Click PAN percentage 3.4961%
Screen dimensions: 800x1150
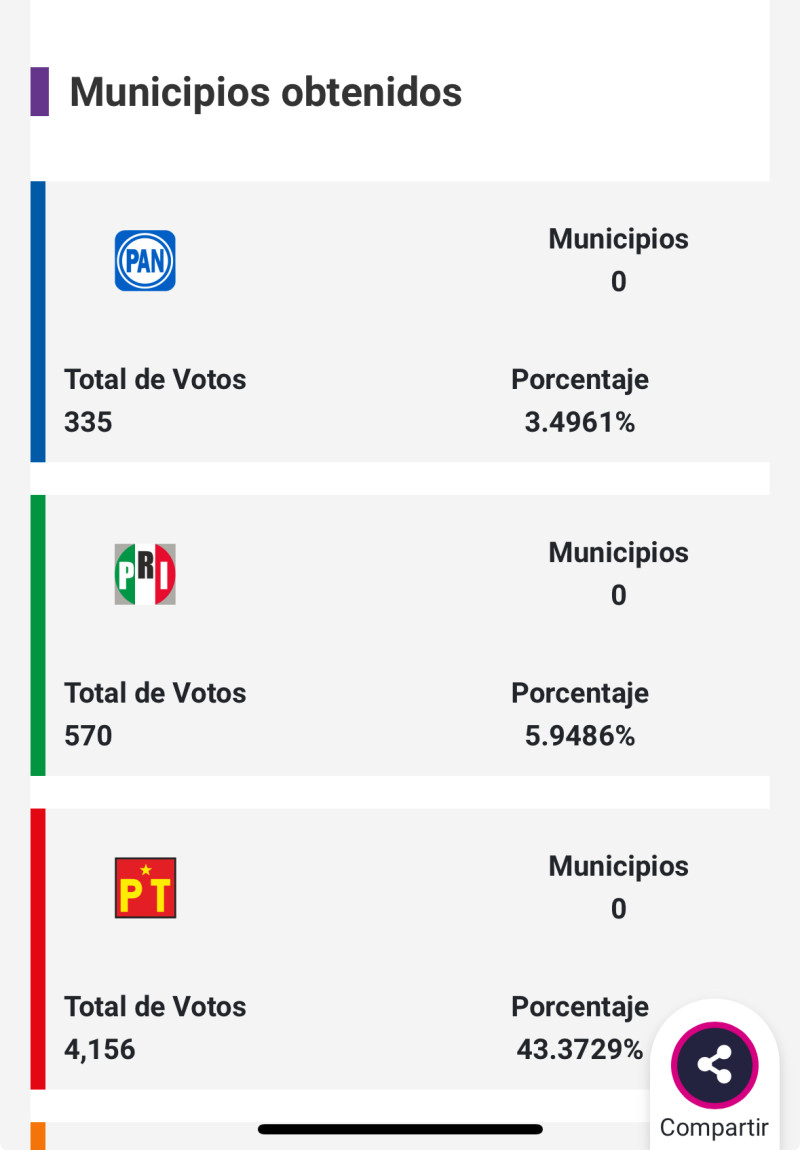pos(580,423)
